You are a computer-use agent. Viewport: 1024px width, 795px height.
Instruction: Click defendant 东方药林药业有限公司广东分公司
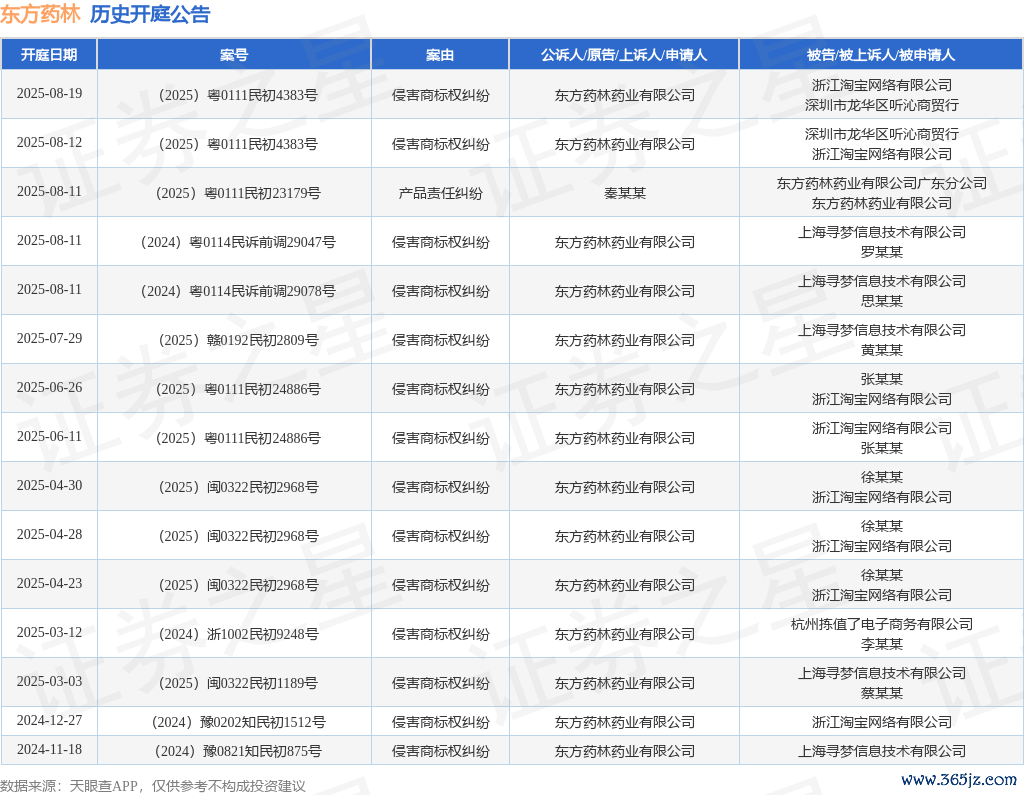(x=881, y=183)
